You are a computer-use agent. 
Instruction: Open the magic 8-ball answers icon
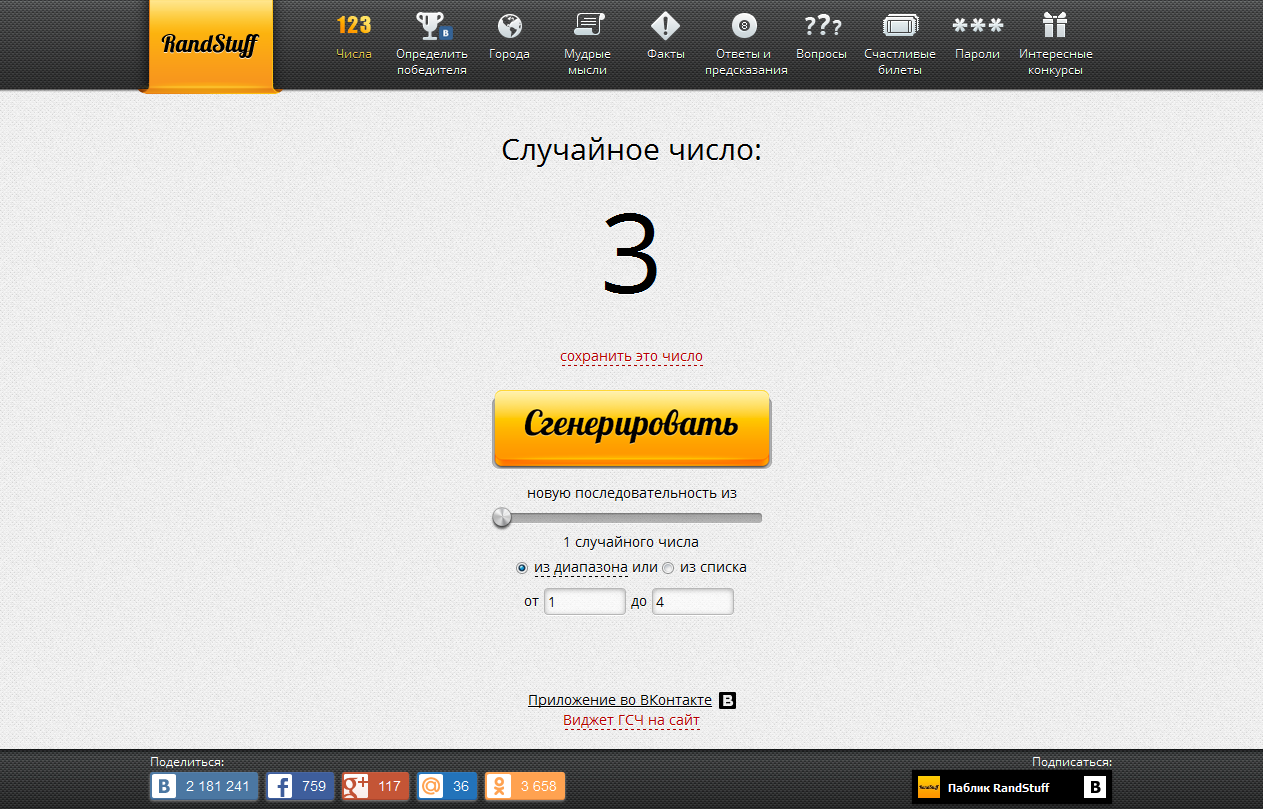point(745,25)
